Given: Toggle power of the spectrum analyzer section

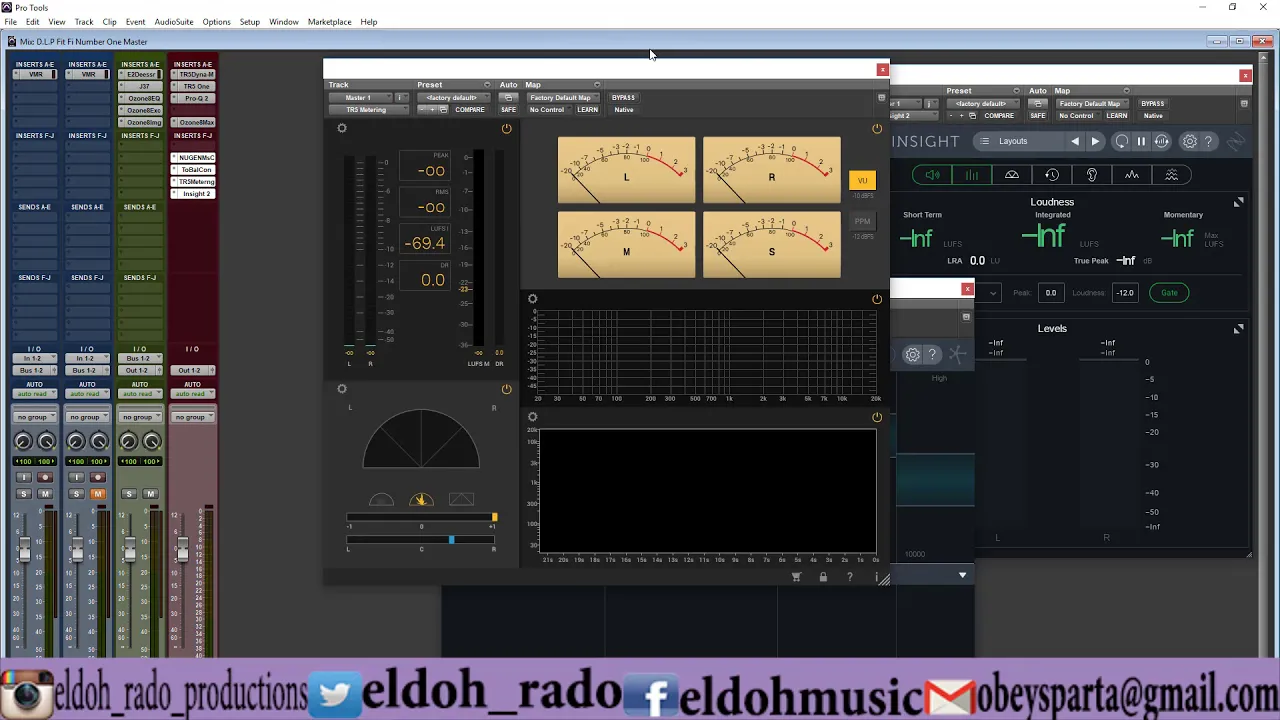Looking at the screenshot, I should pos(877,299).
